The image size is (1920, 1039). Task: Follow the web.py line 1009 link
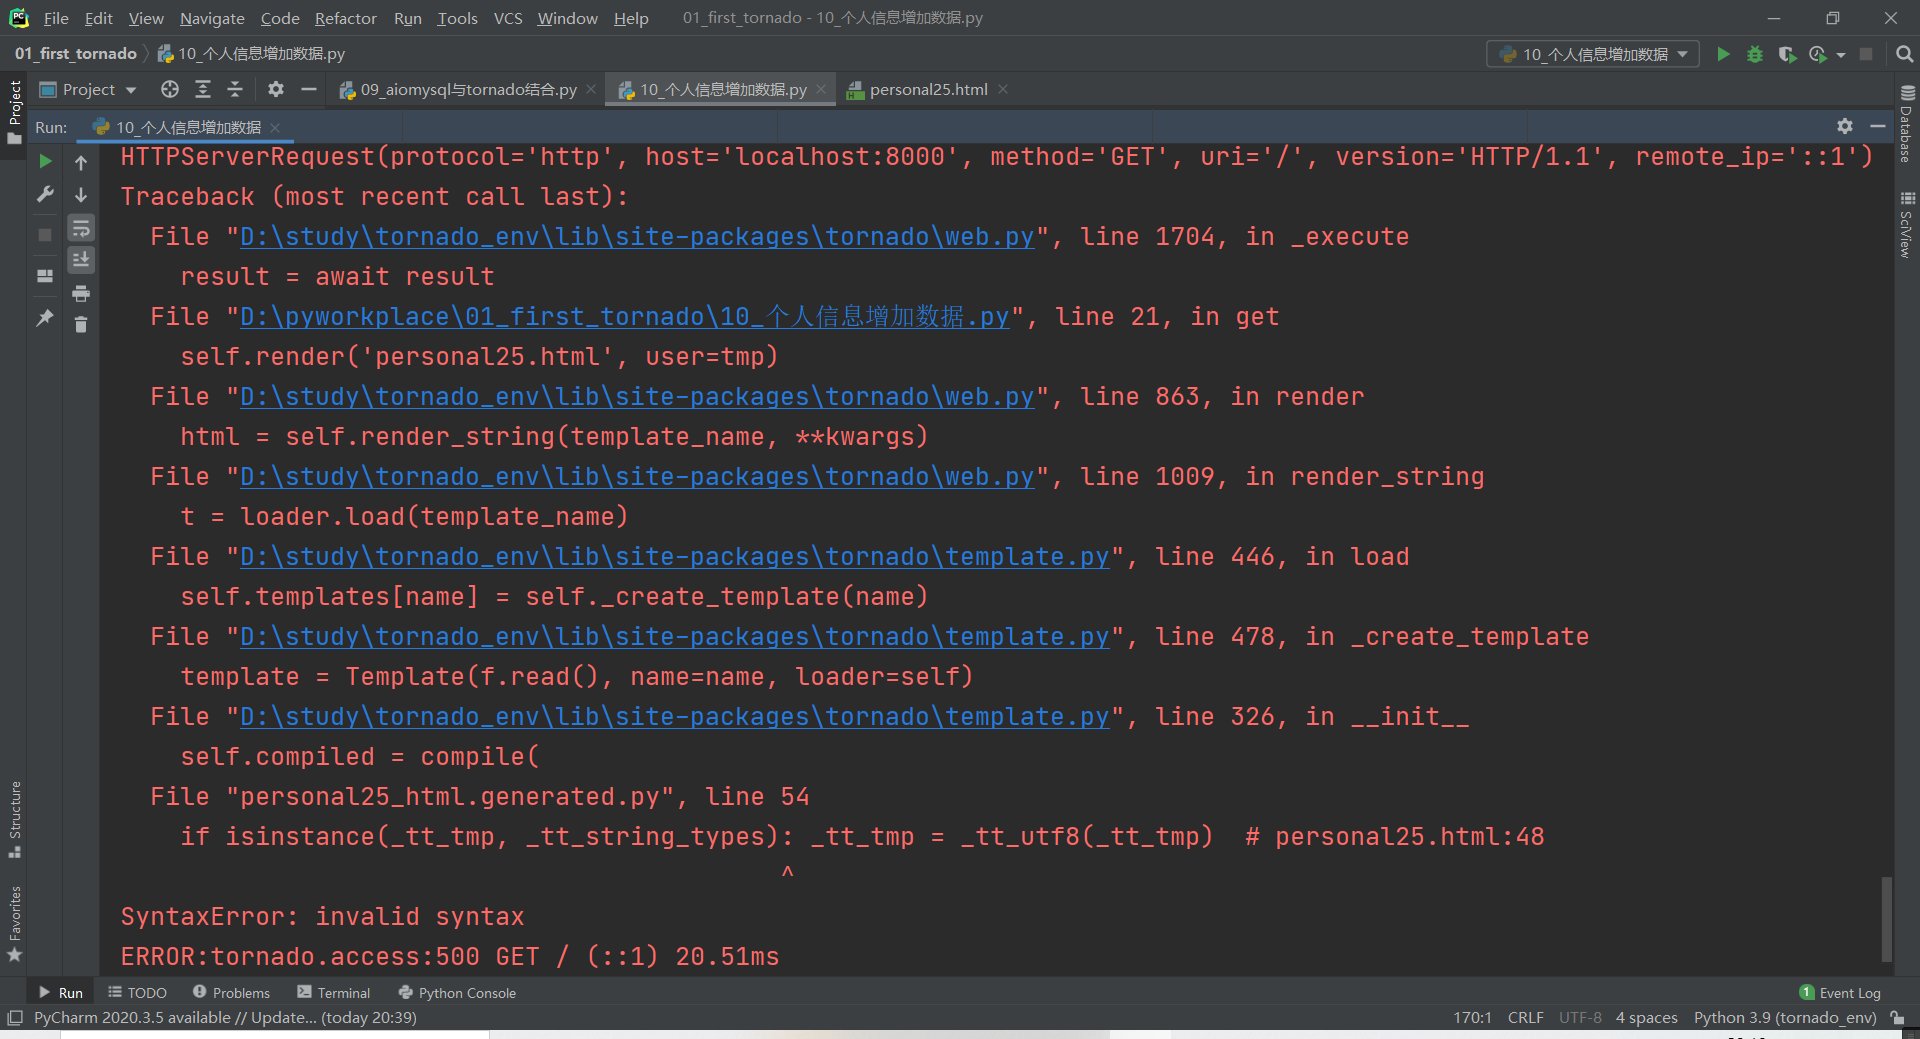(x=637, y=477)
